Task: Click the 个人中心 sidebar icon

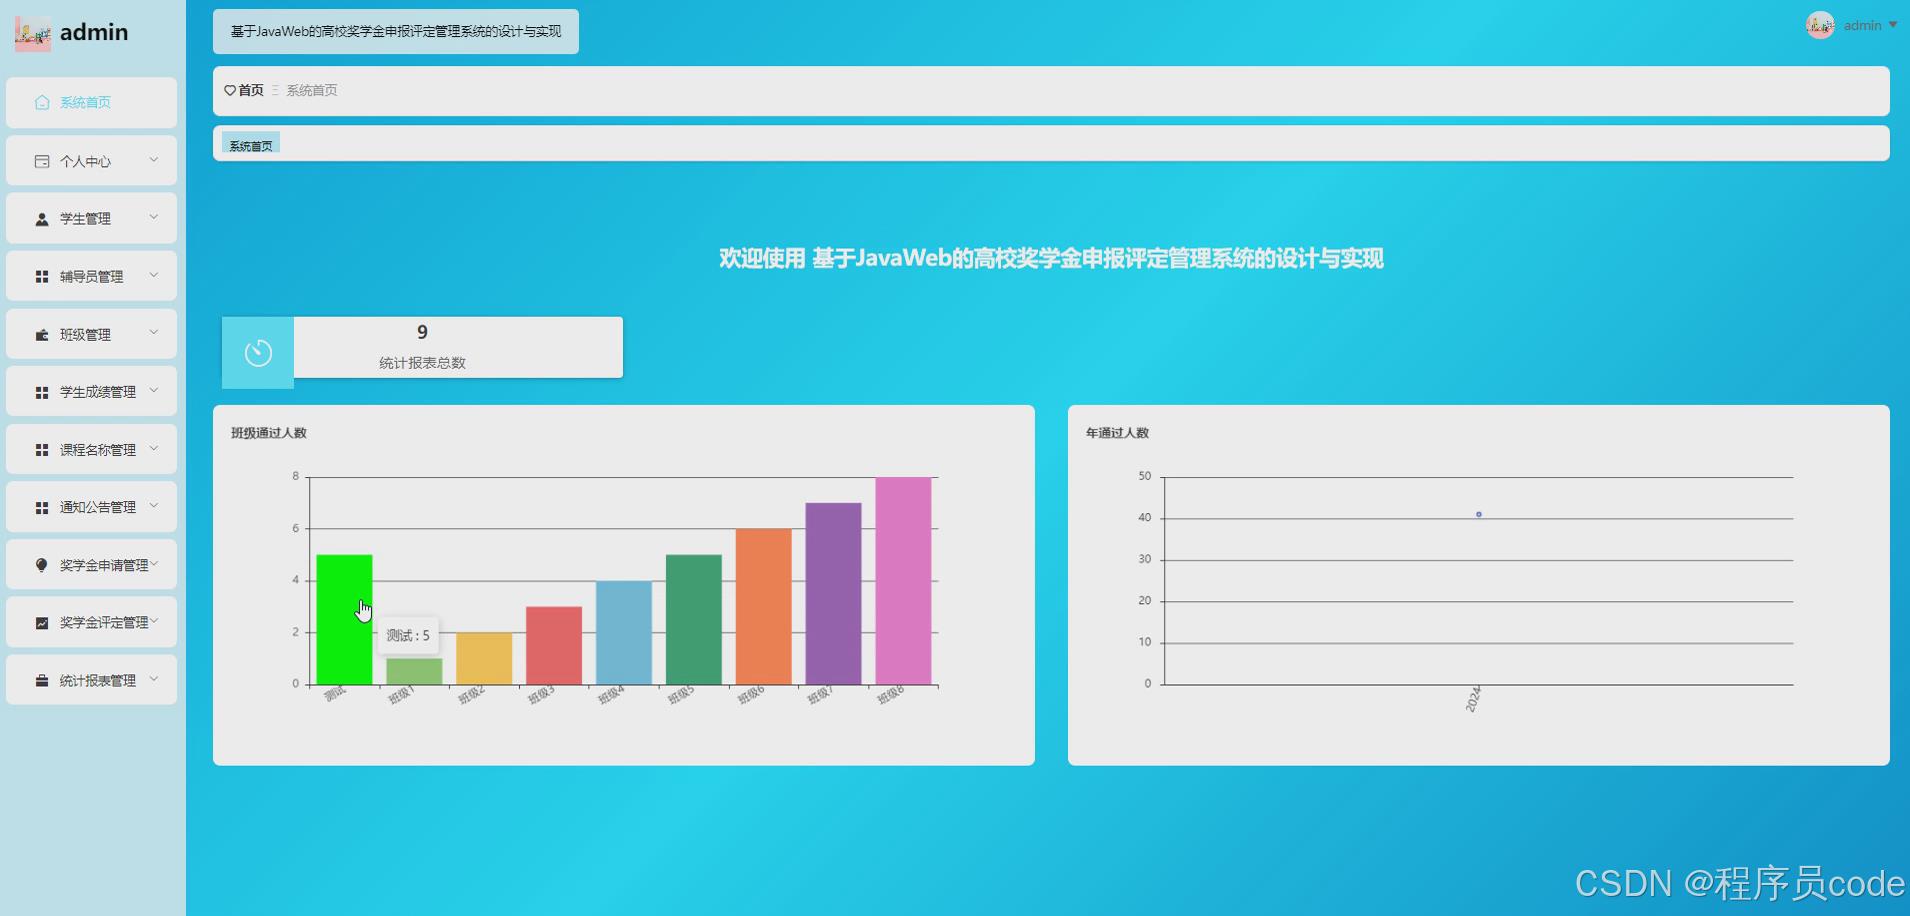Action: coord(42,161)
